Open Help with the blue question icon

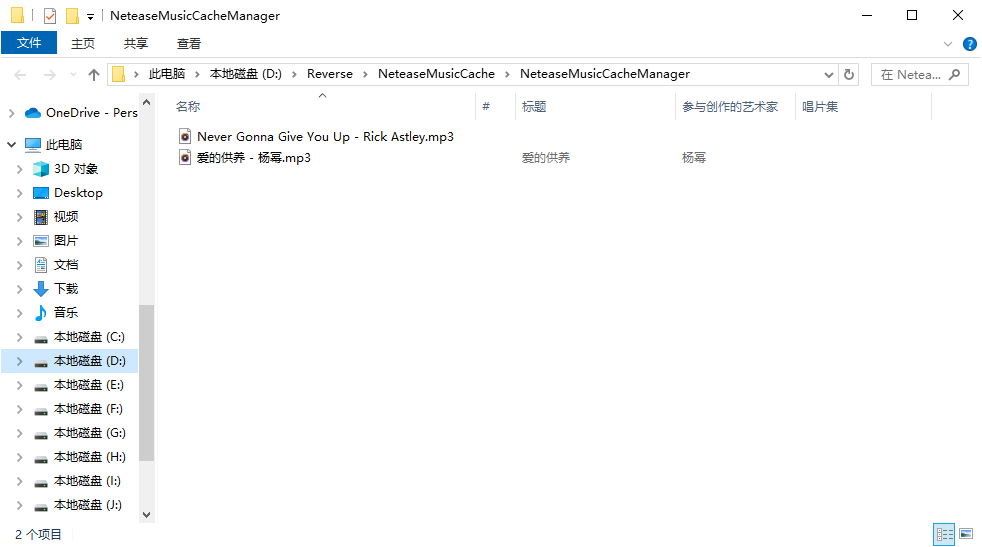click(x=969, y=44)
